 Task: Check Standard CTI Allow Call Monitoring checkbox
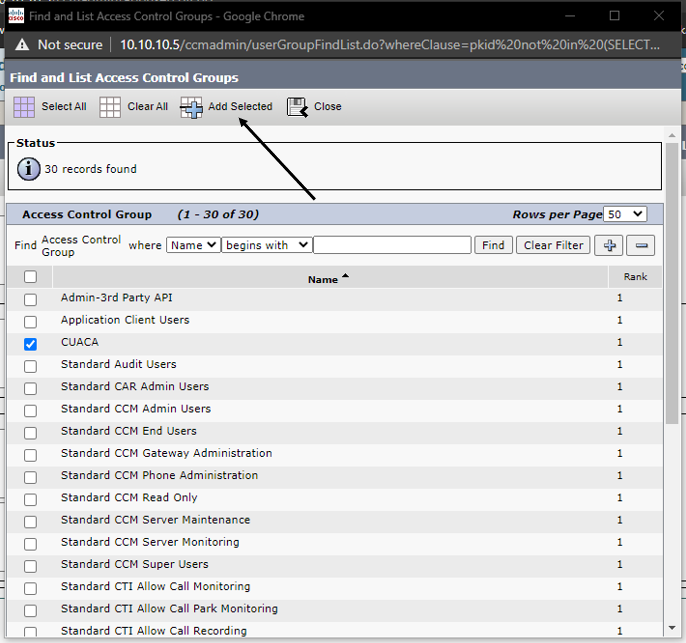(30, 589)
